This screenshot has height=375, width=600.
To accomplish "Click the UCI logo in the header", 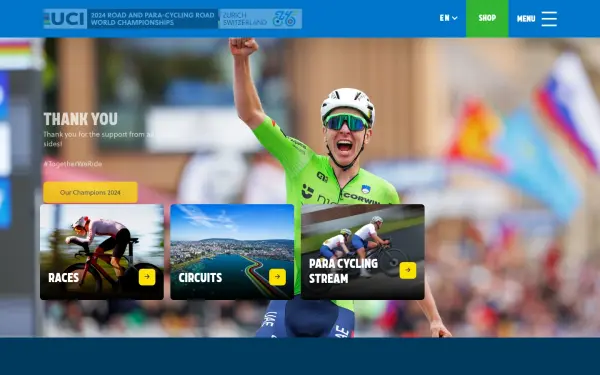I will (65, 19).
